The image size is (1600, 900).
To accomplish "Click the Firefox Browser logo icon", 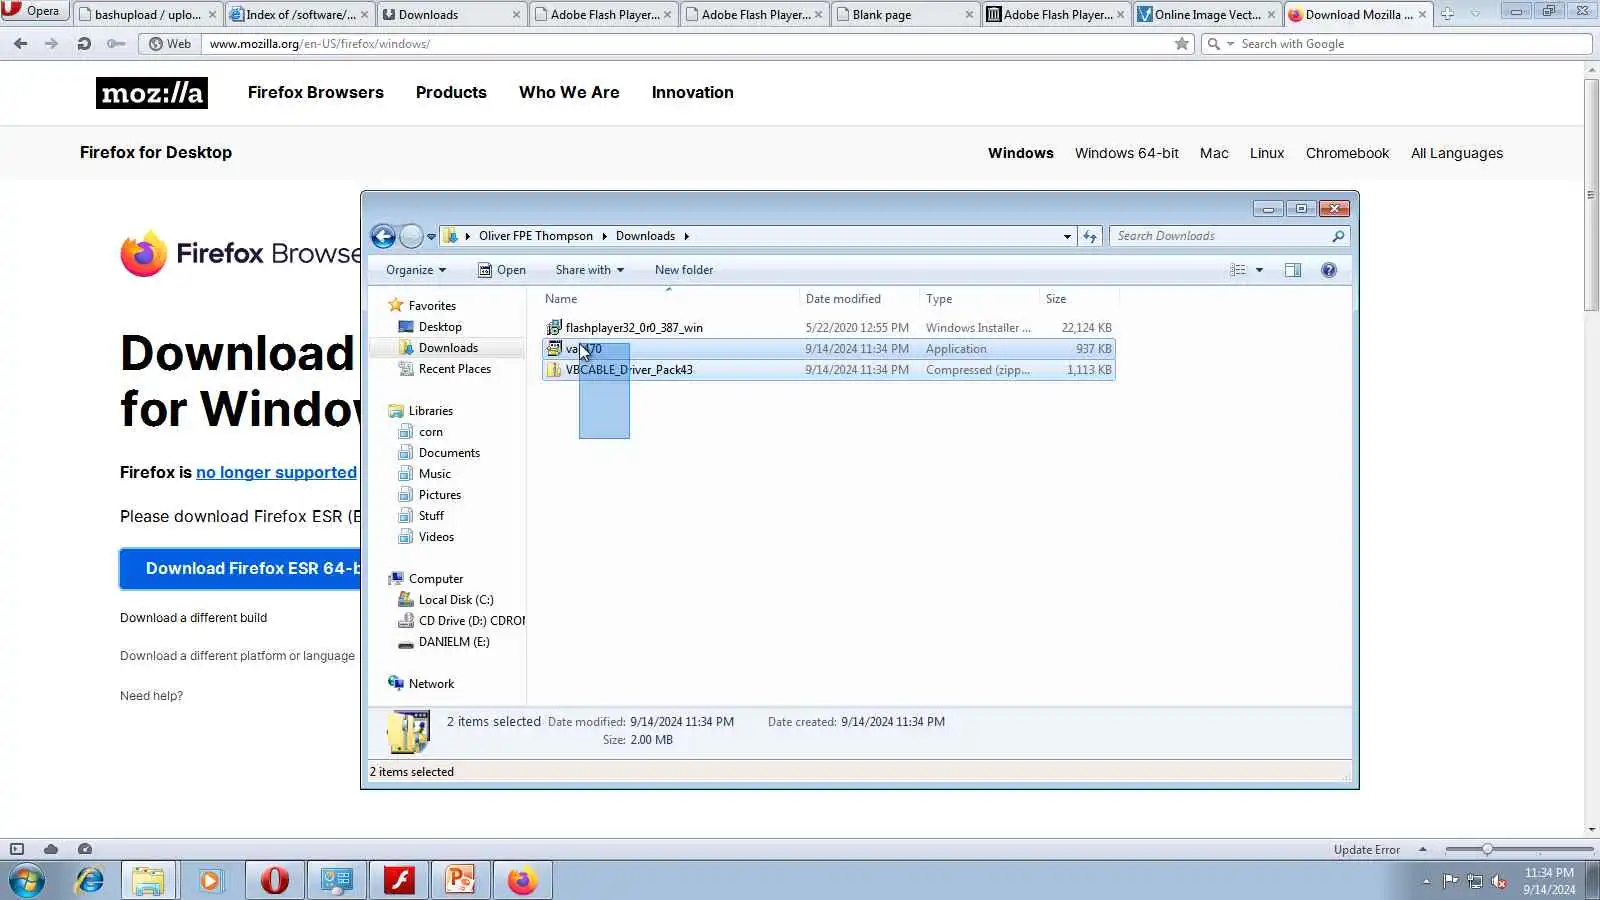I will [x=144, y=254].
